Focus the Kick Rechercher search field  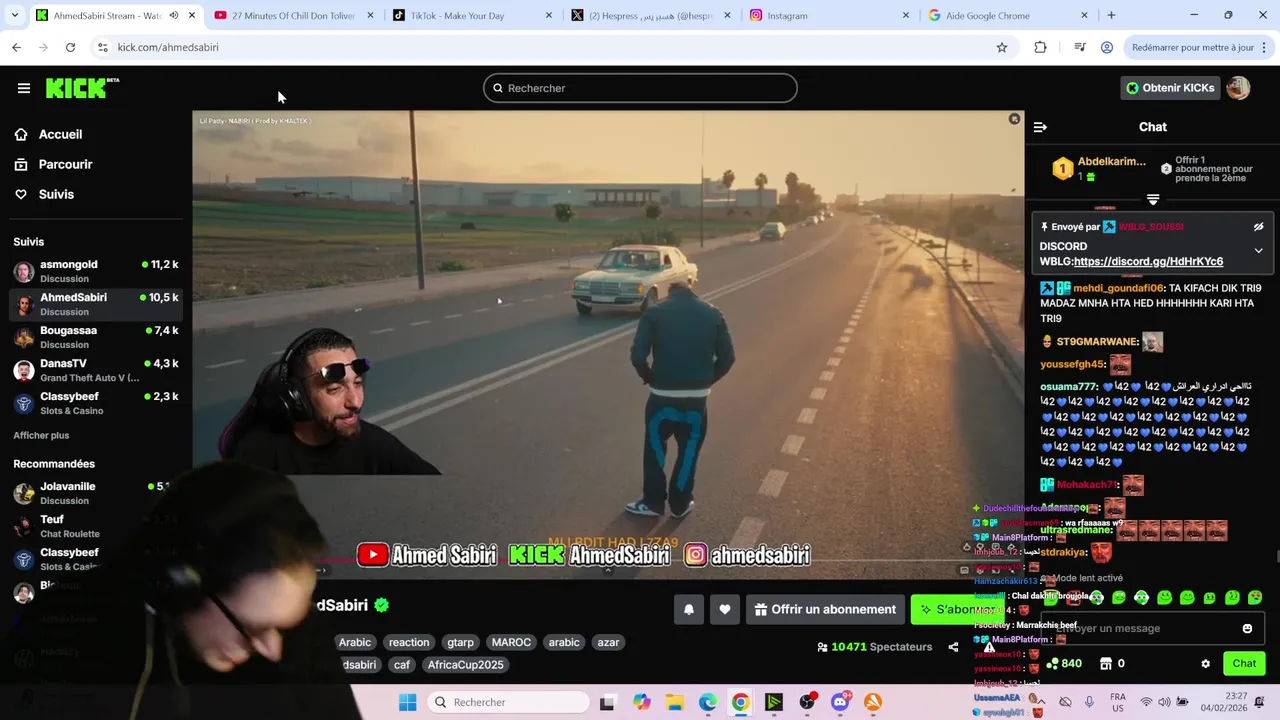tap(640, 88)
